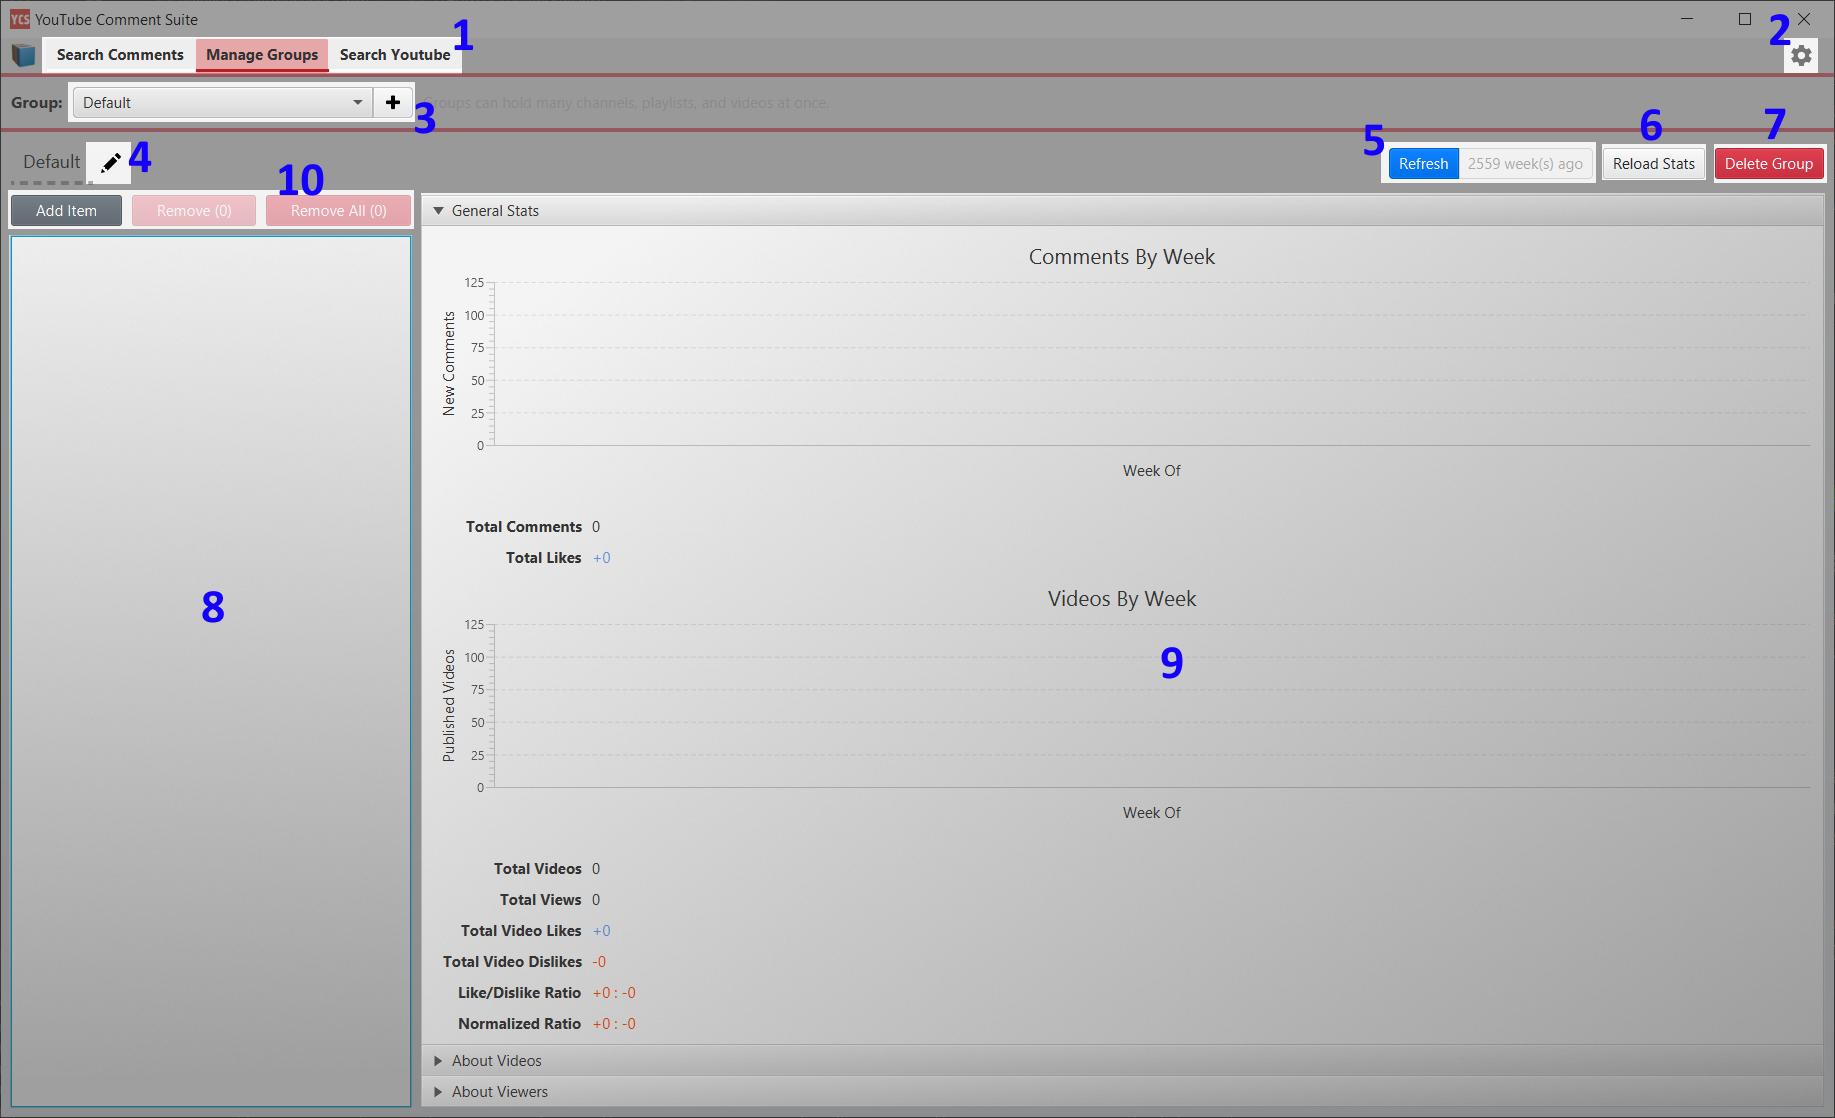Click the Total Views label

point(540,900)
